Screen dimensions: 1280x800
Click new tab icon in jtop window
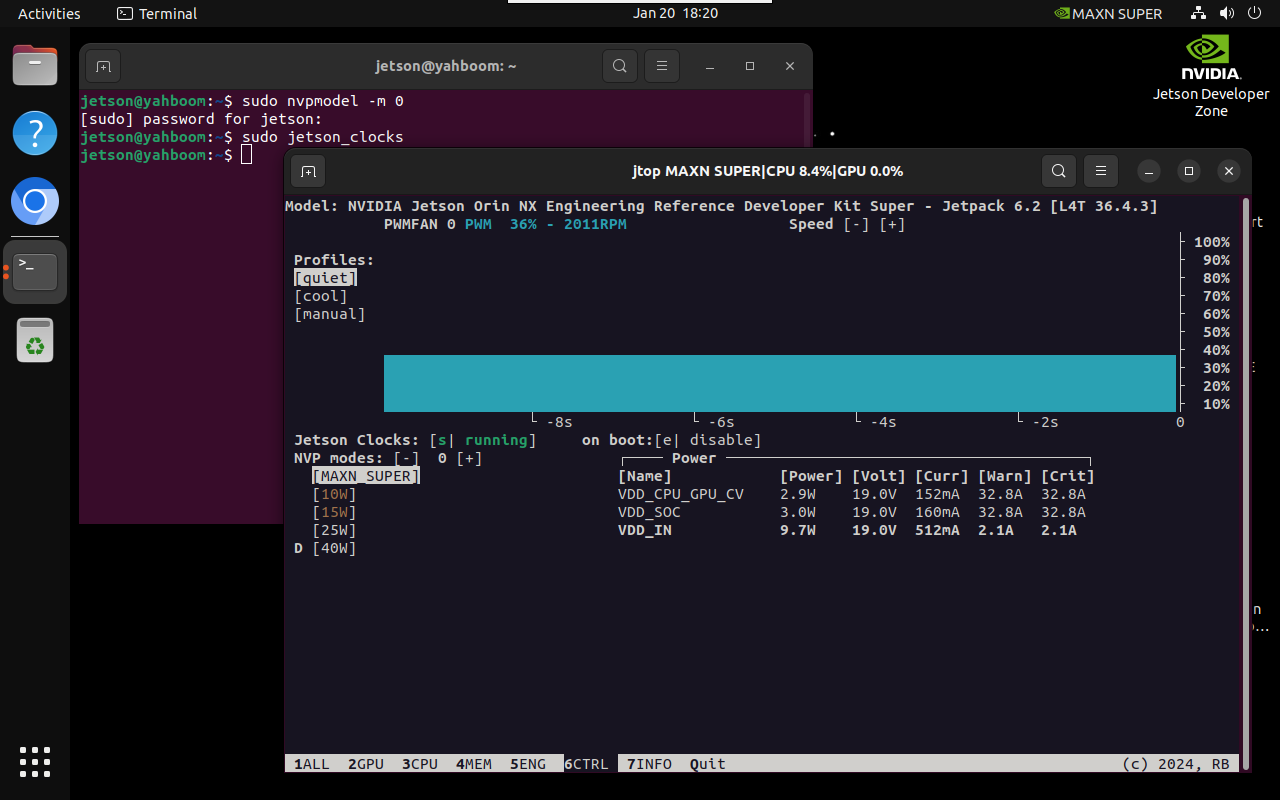(x=308, y=171)
